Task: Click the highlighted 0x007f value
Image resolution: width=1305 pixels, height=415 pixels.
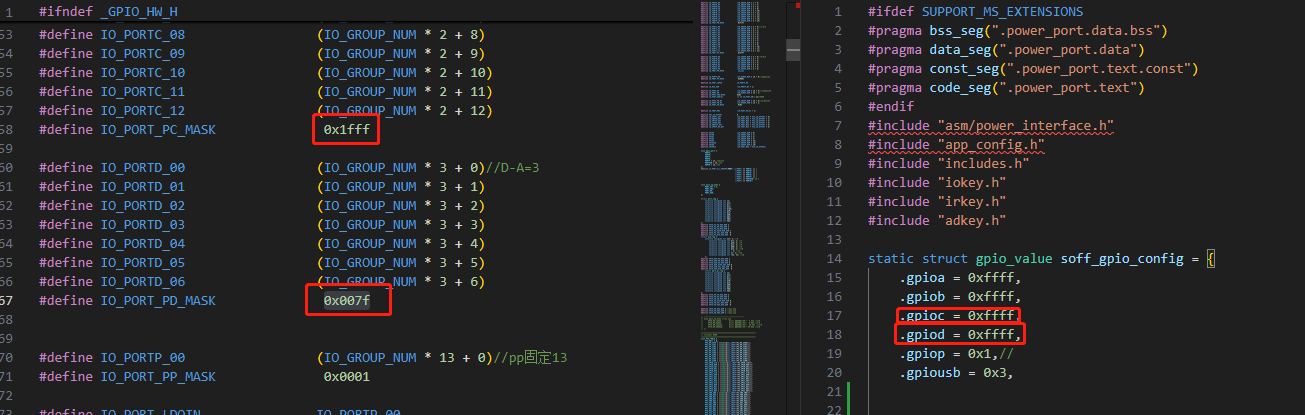Action: point(346,301)
